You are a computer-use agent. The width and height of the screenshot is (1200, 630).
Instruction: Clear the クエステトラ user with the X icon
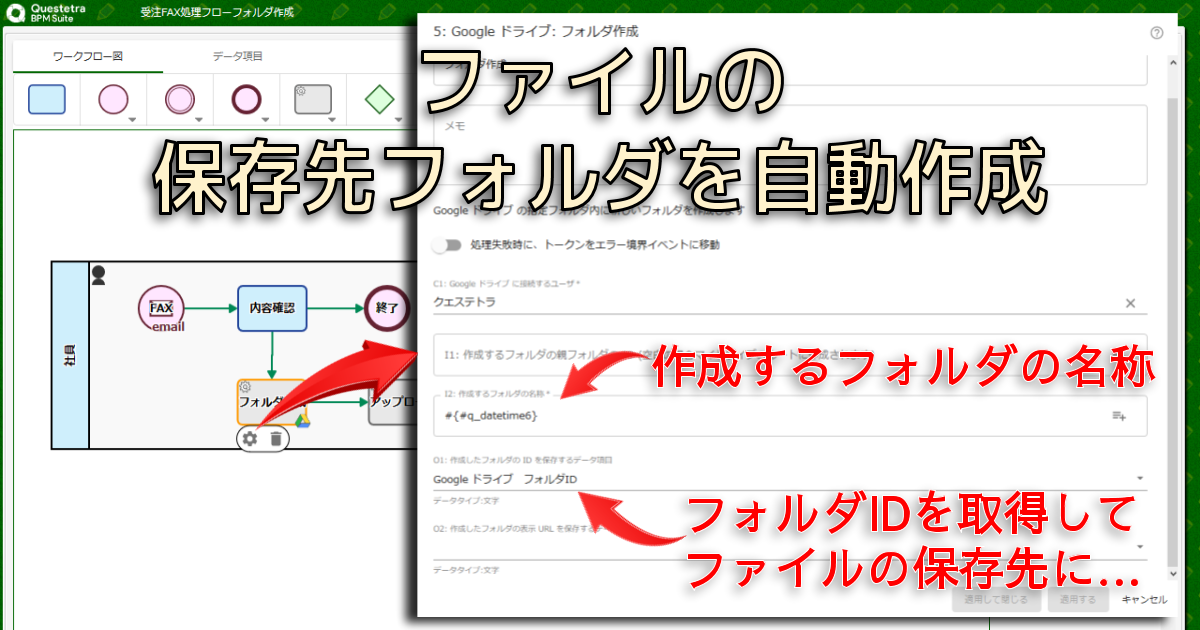[x=1130, y=303]
